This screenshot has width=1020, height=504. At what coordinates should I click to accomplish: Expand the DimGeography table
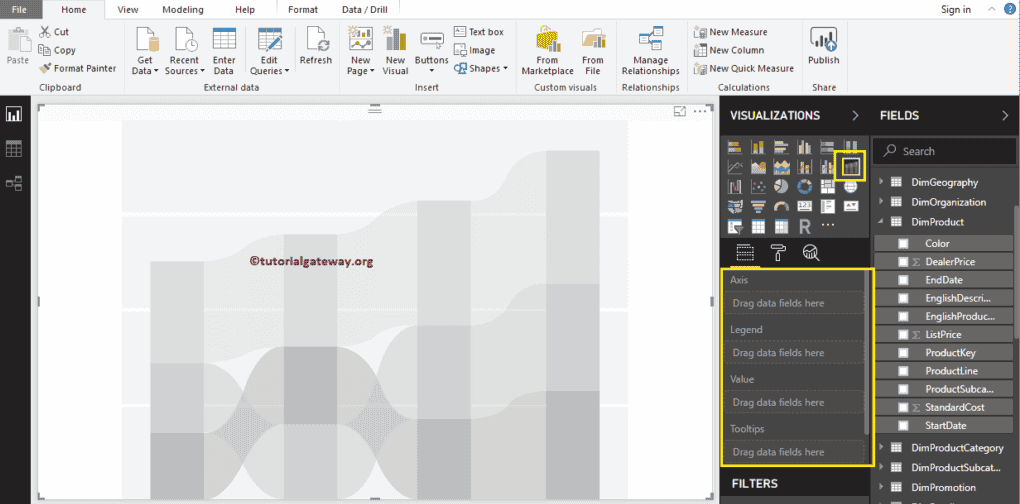click(x=881, y=182)
